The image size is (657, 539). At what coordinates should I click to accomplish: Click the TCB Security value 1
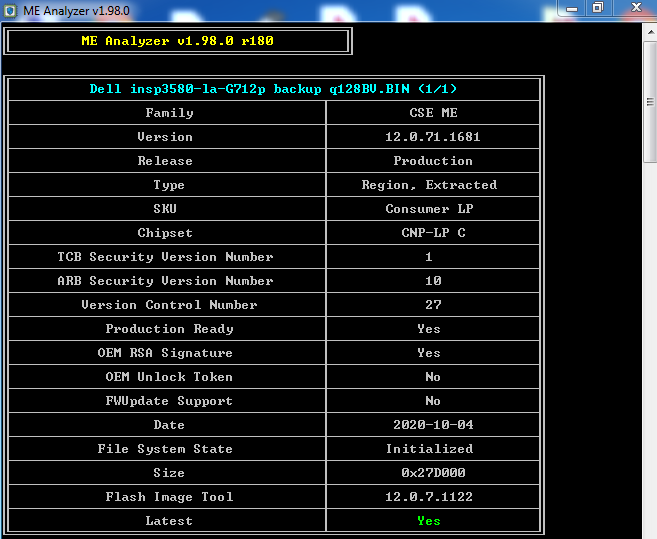coord(429,257)
